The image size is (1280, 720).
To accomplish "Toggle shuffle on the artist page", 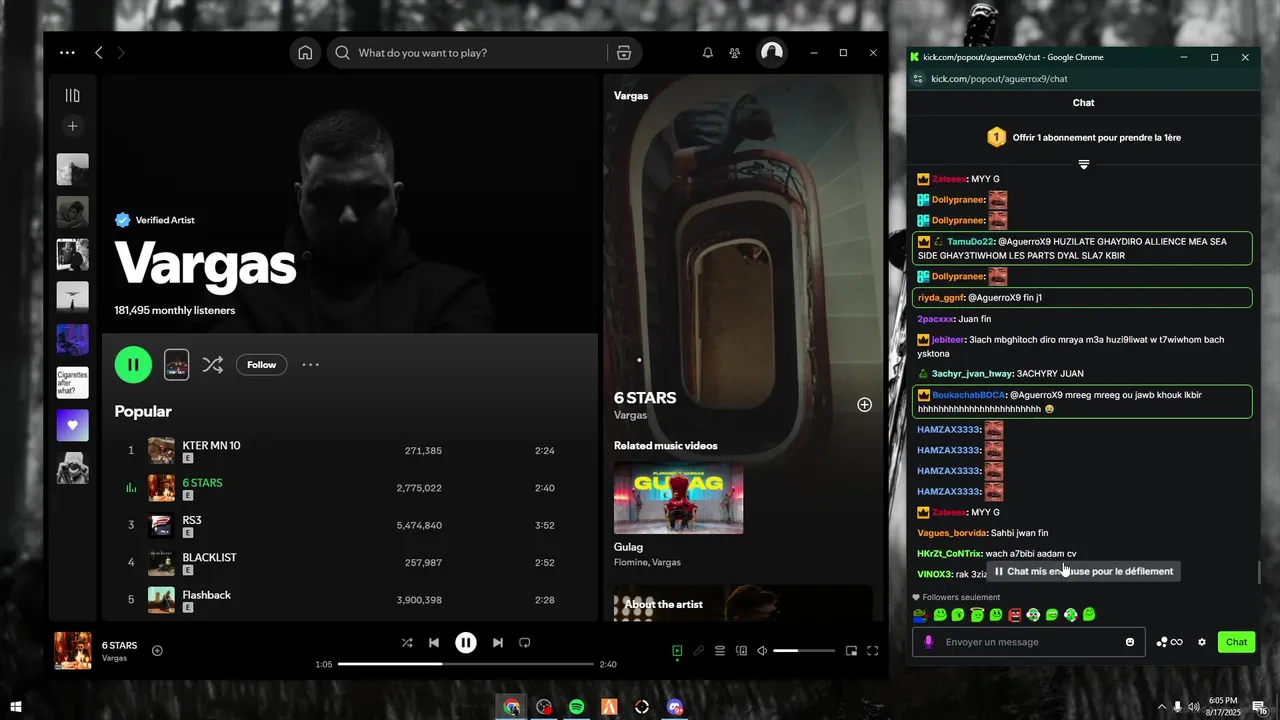I will point(213,365).
